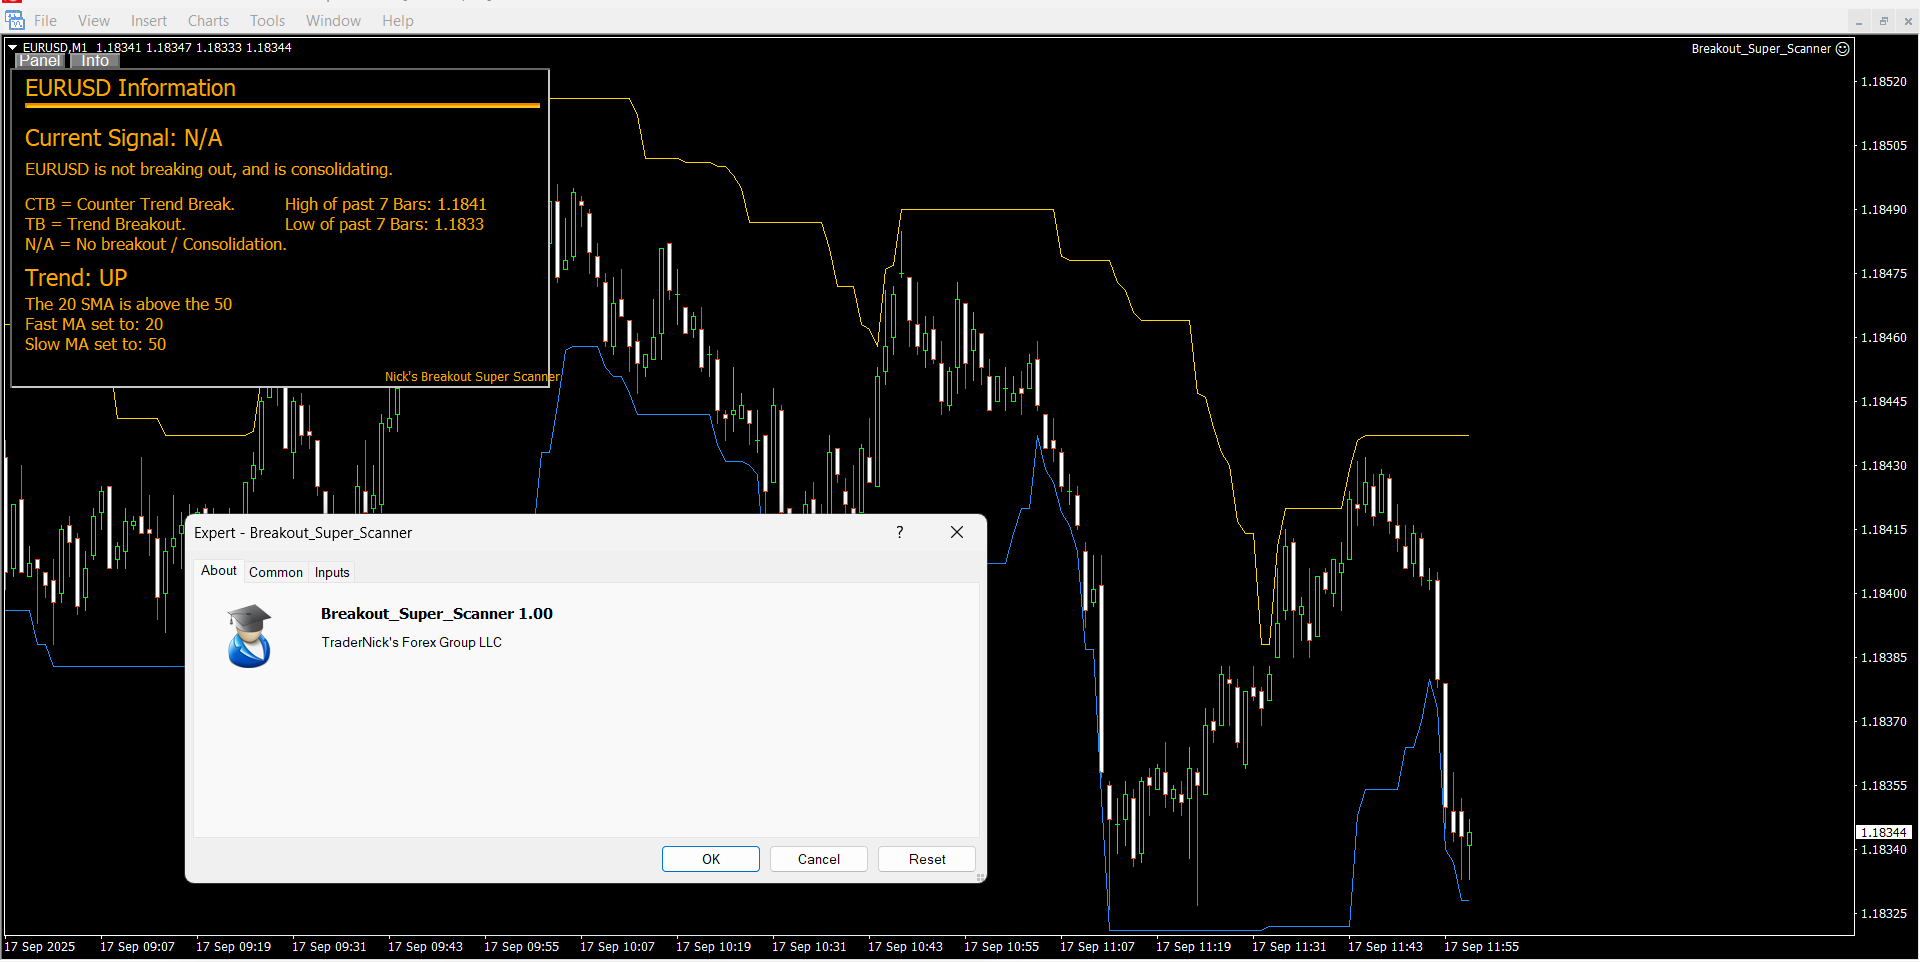1920x962 pixels.
Task: Open the Tools menu
Action: click(267, 21)
